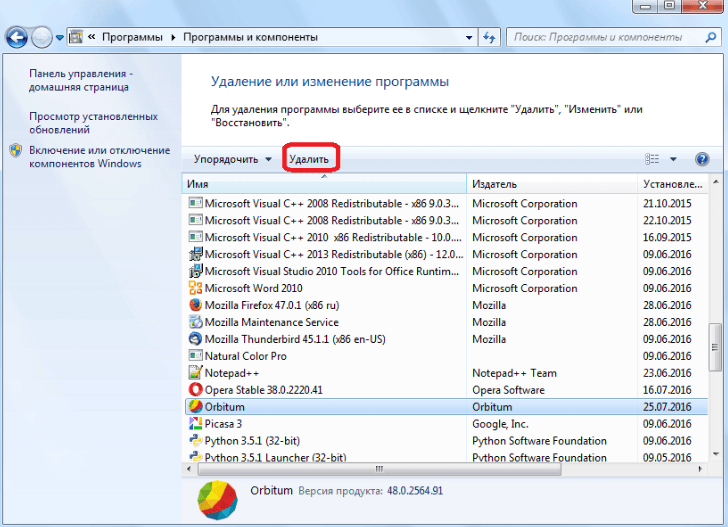The width and height of the screenshot is (728, 527).
Task: Open Панель управления - домашняя страница
Action: pyautogui.click(x=81, y=80)
